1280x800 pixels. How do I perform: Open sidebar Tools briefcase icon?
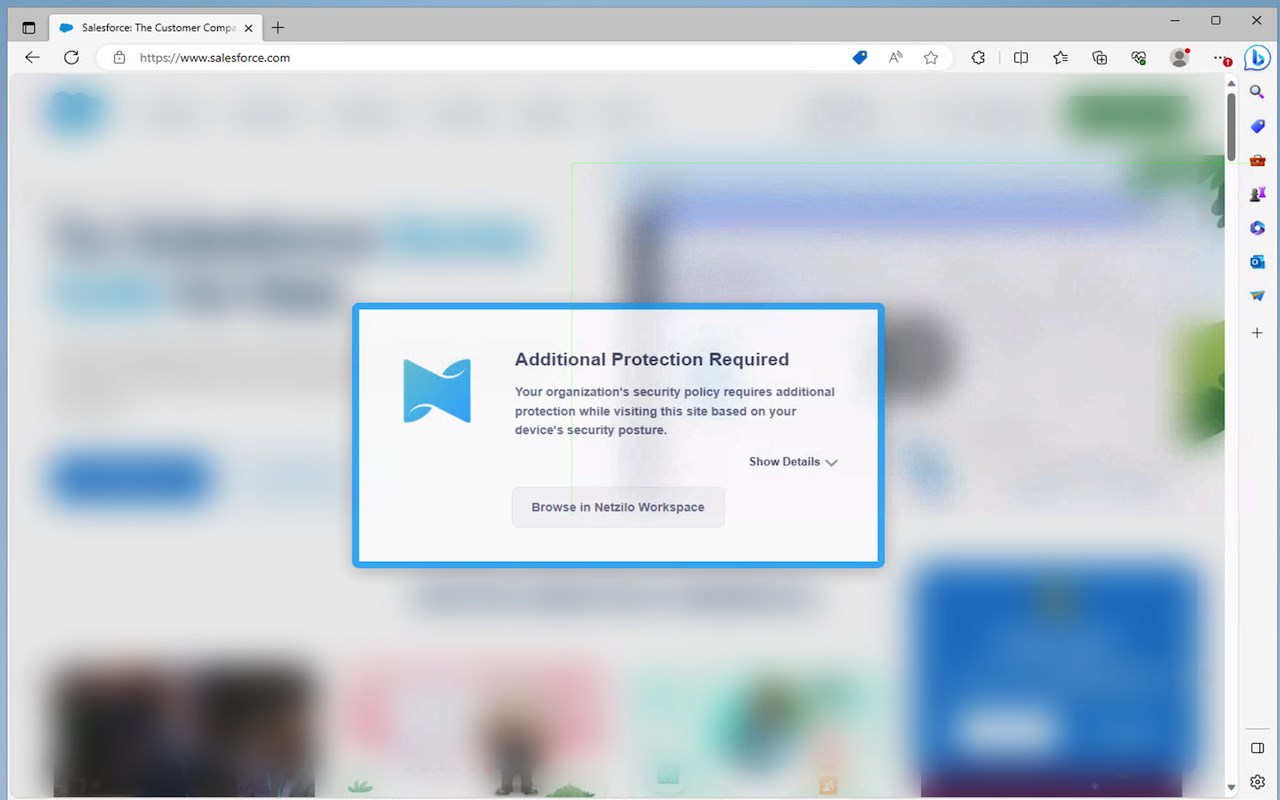pyautogui.click(x=1257, y=160)
